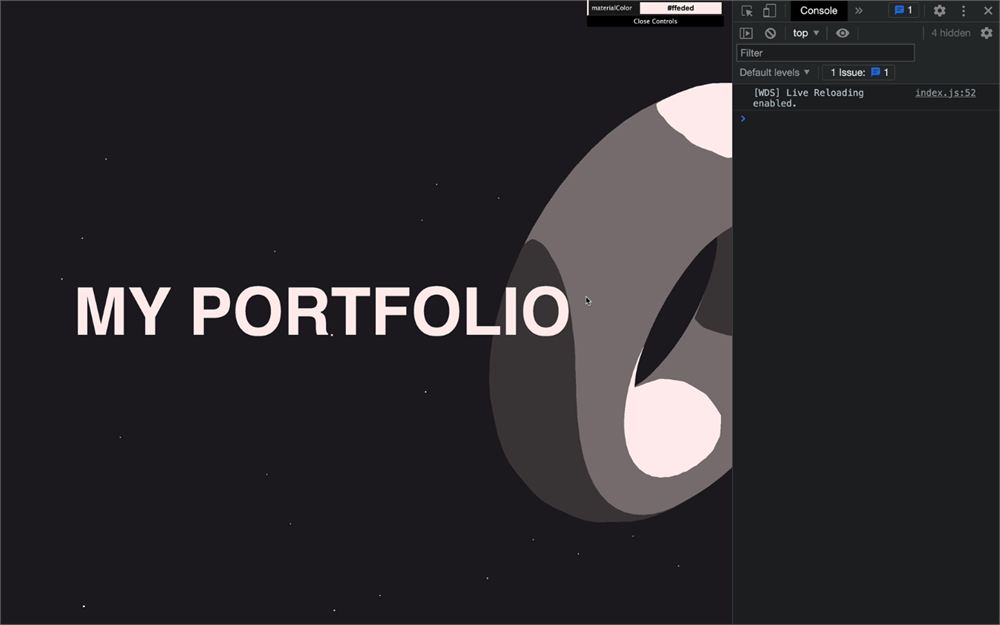The height and width of the screenshot is (625, 1000).
Task: Open DevTools three-dot customize menu
Action: tap(964, 11)
